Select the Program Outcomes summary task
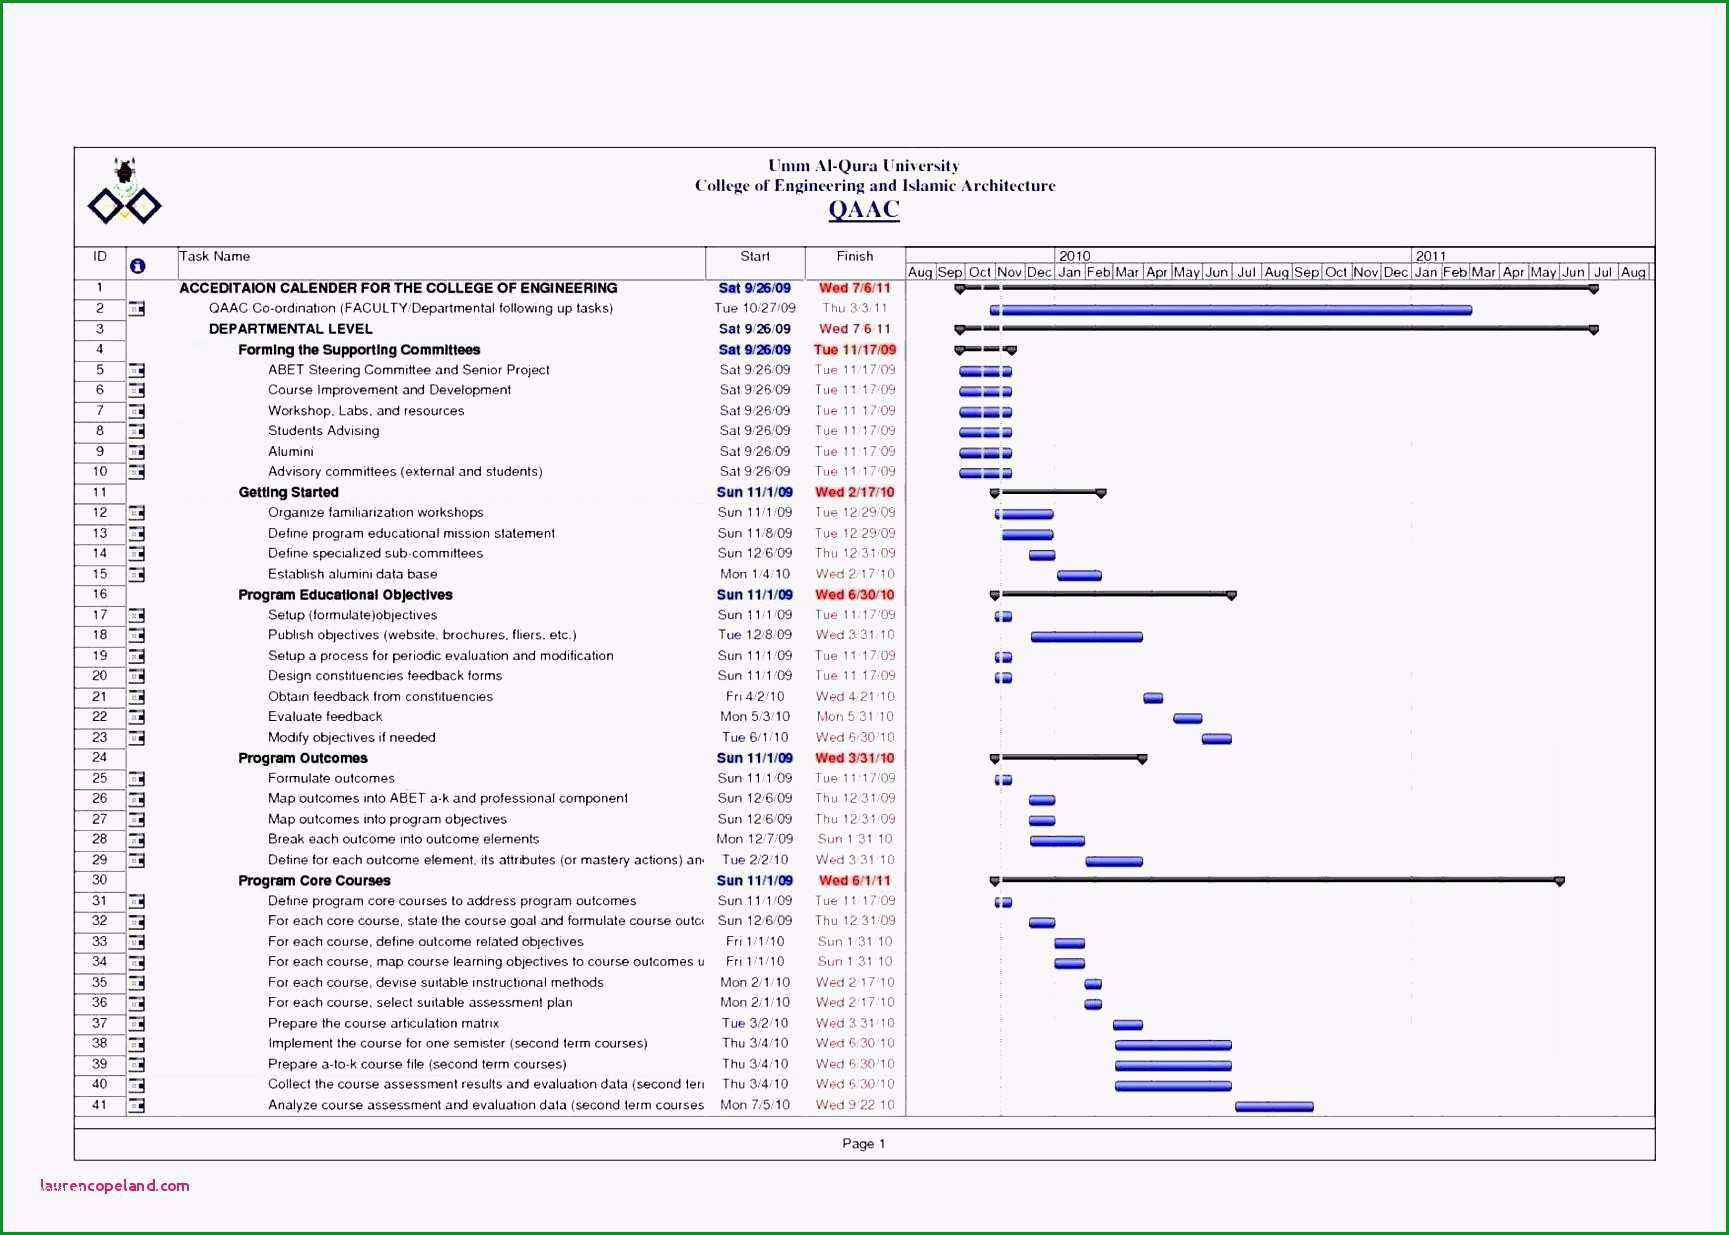The height and width of the screenshot is (1235, 1729). pos(302,759)
